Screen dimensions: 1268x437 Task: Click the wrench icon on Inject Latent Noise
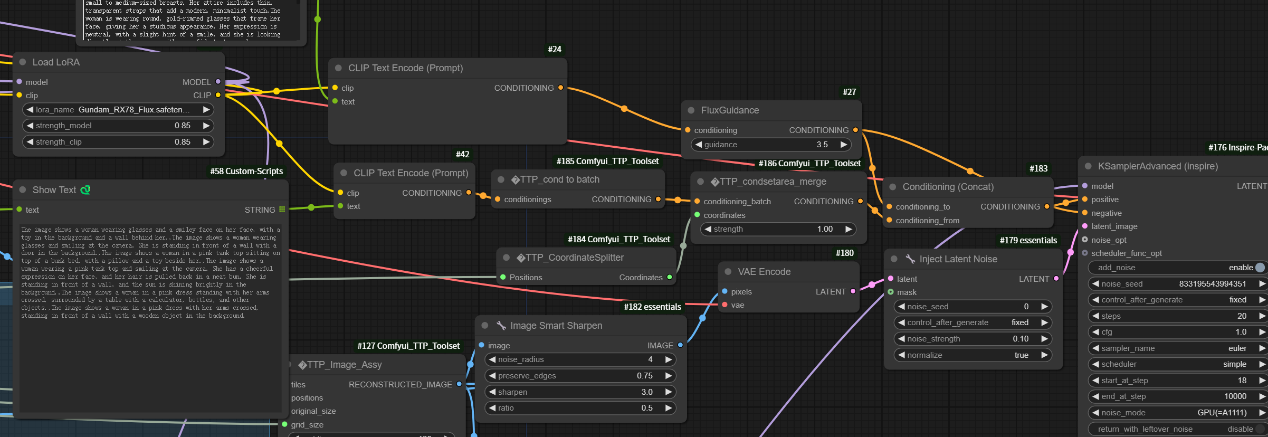tap(910, 259)
